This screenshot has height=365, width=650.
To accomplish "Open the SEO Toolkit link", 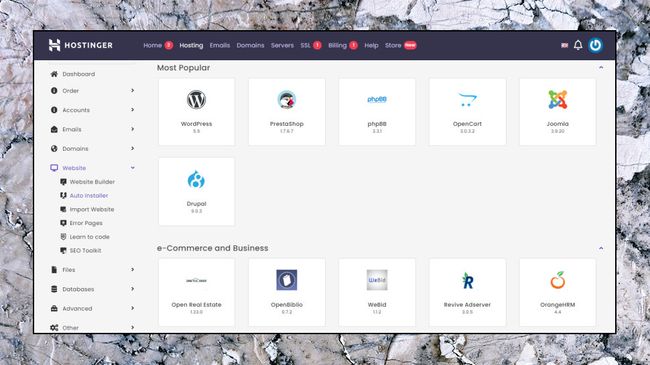I will (85, 250).
